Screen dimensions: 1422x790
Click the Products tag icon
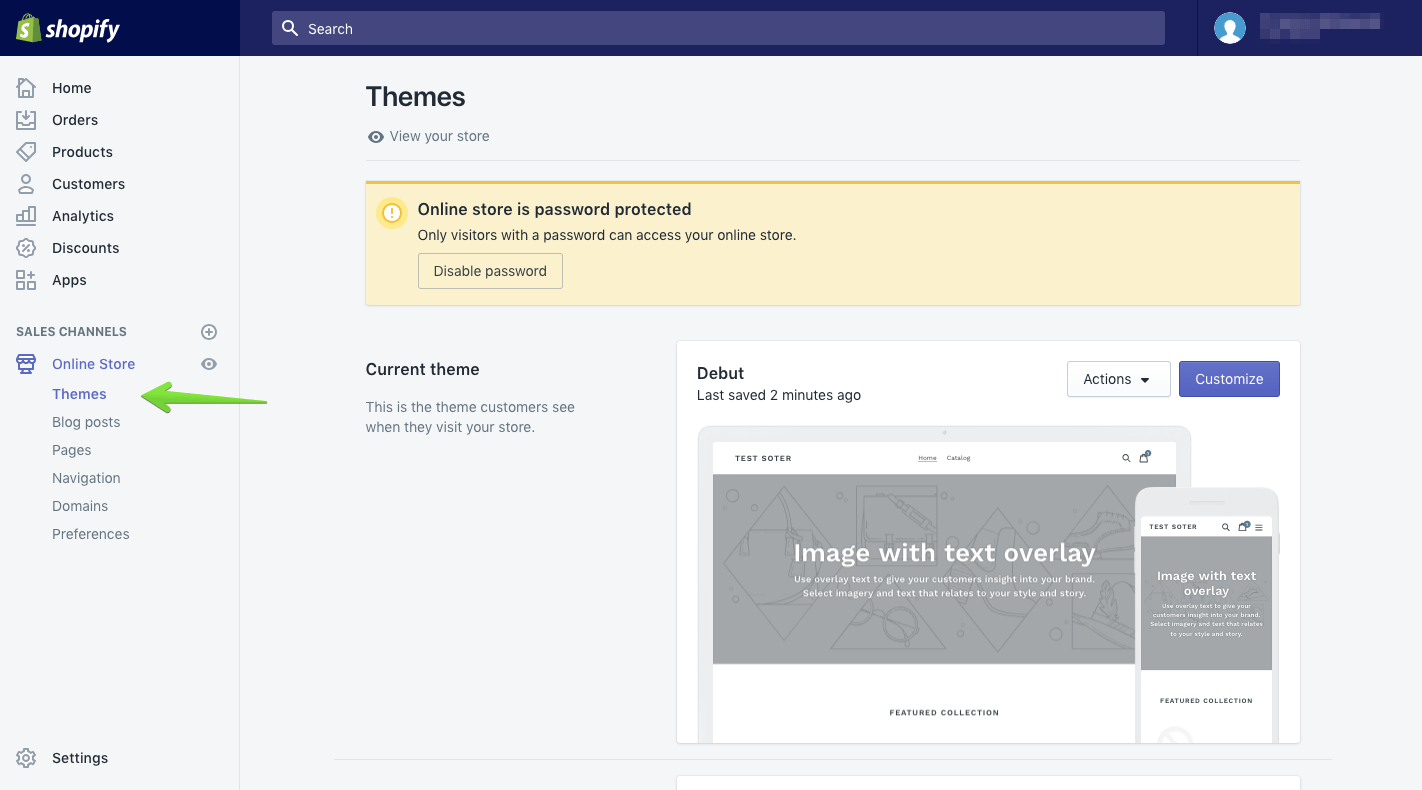(x=26, y=152)
